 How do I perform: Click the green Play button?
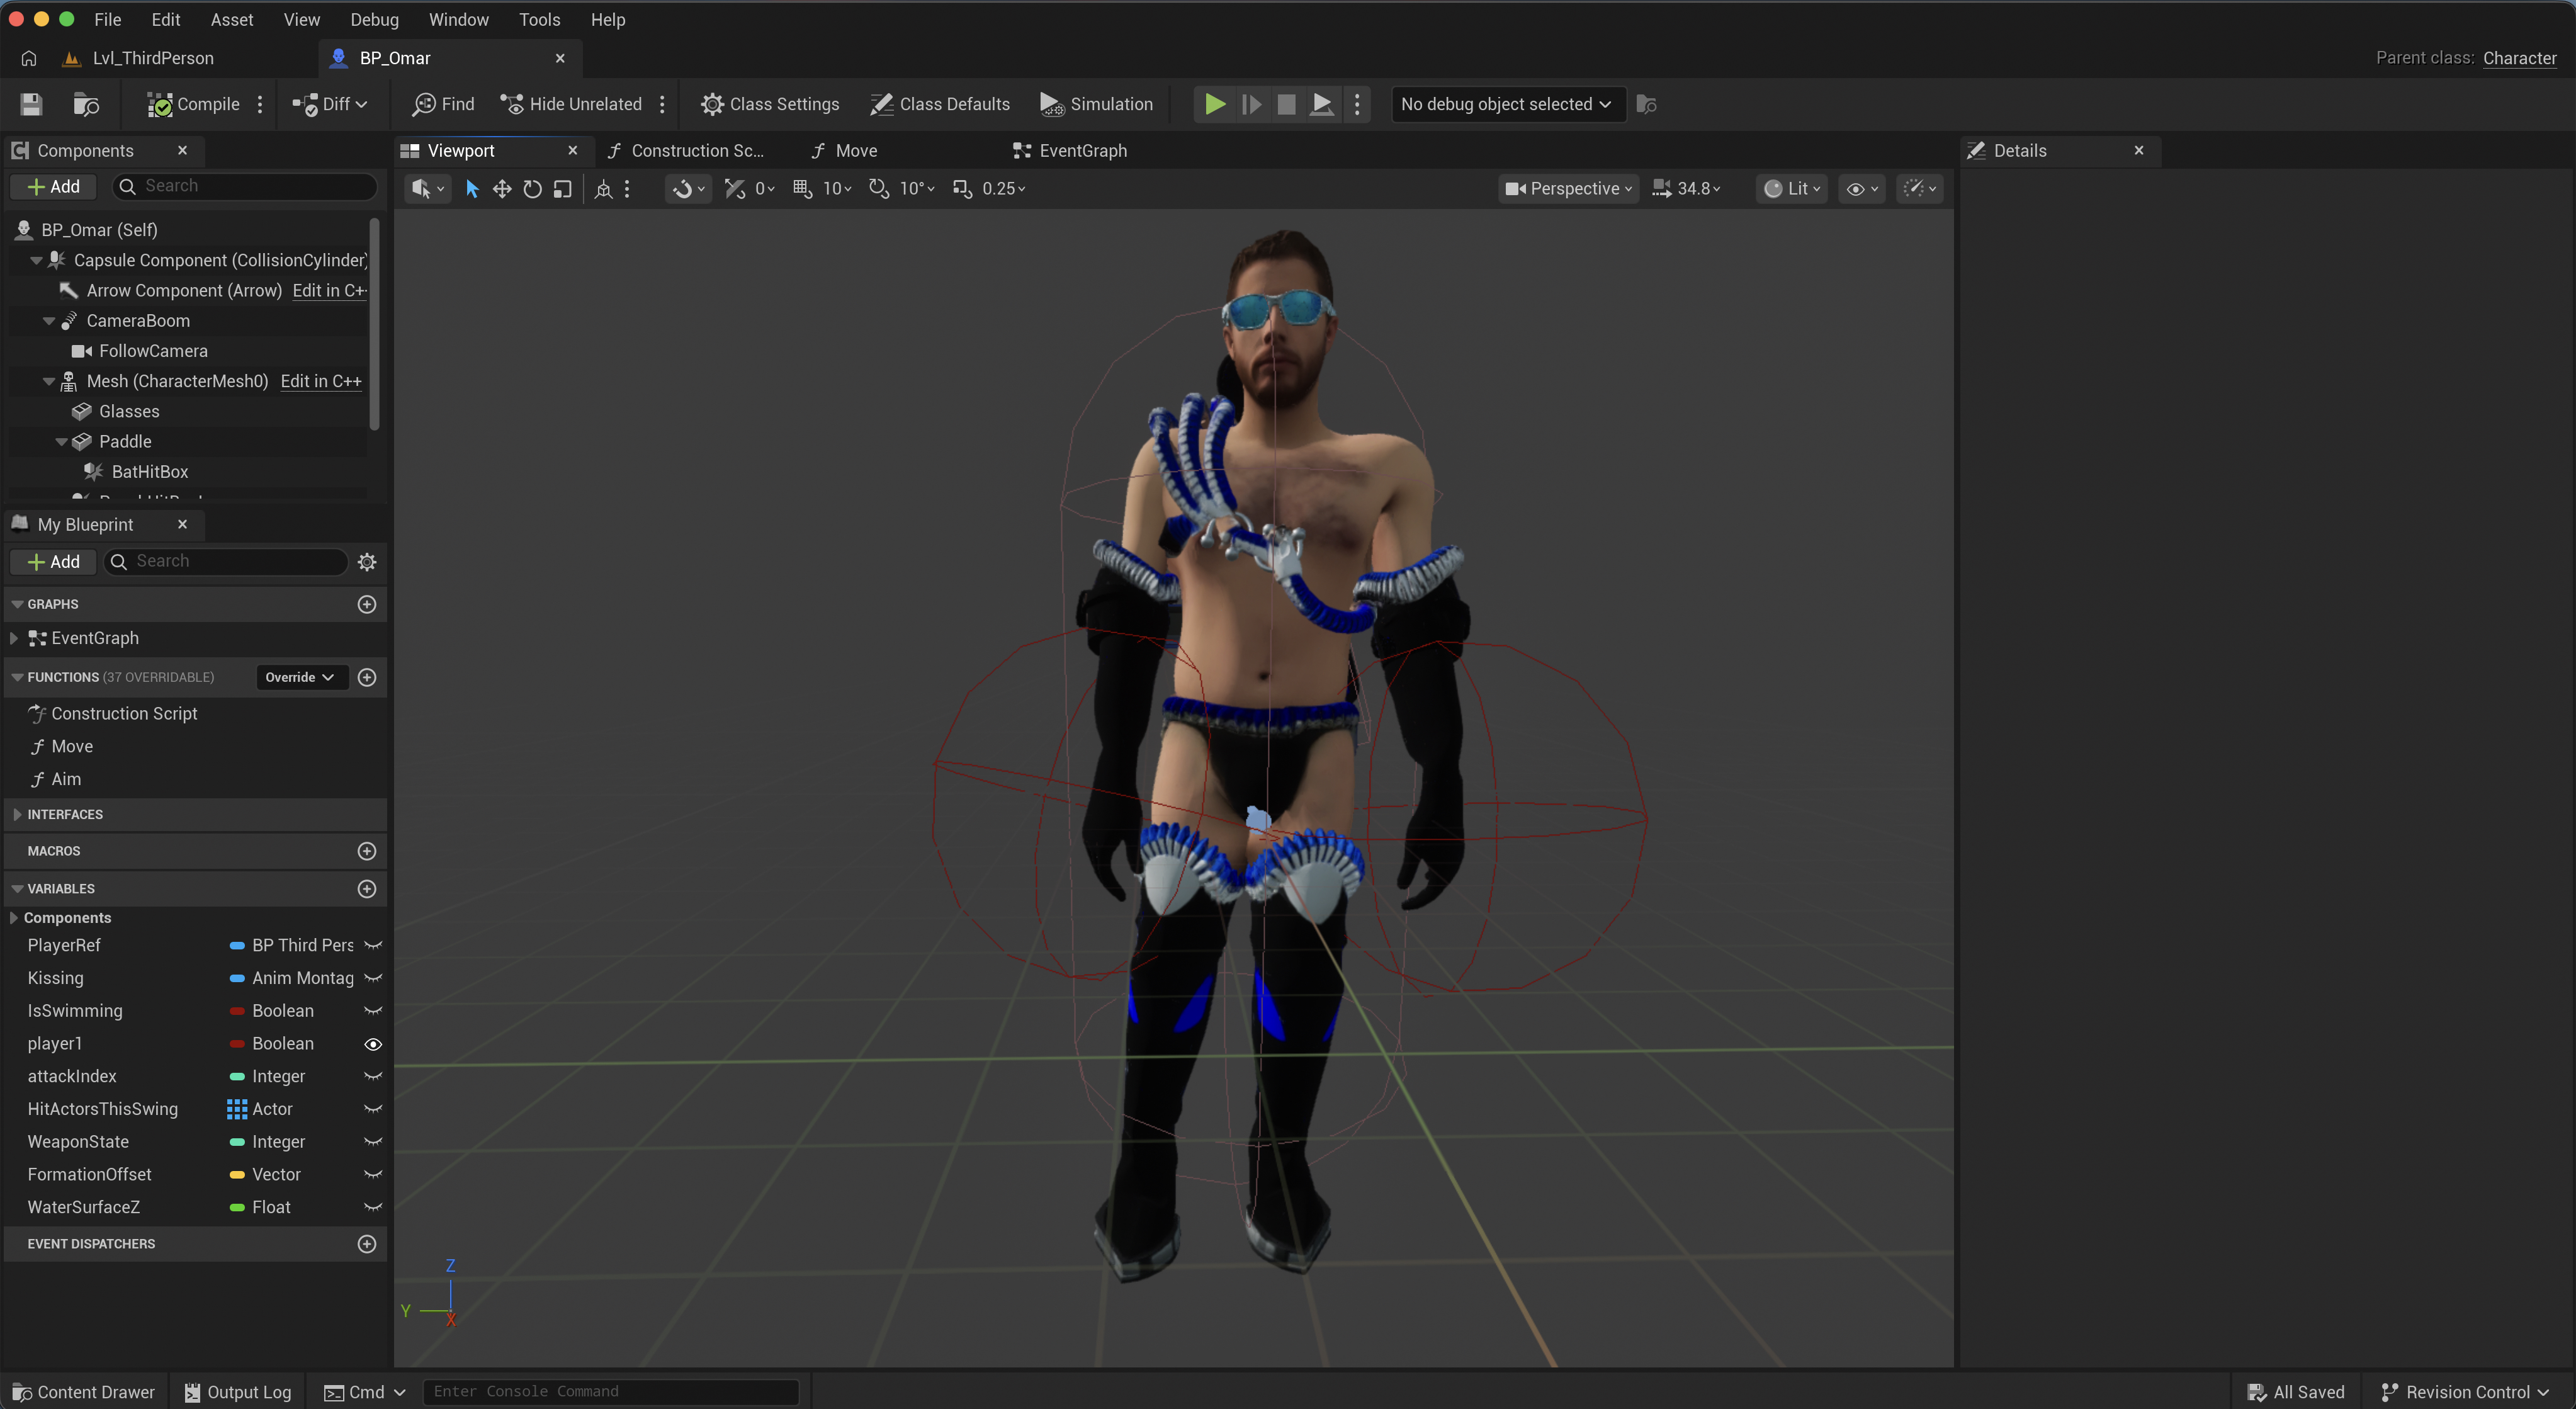(1214, 104)
